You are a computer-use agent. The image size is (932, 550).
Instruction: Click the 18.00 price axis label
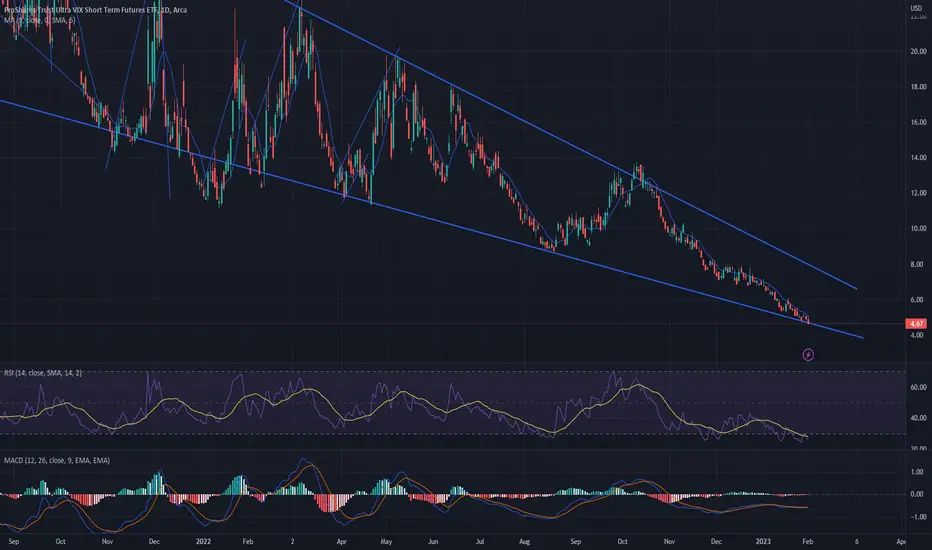click(918, 87)
